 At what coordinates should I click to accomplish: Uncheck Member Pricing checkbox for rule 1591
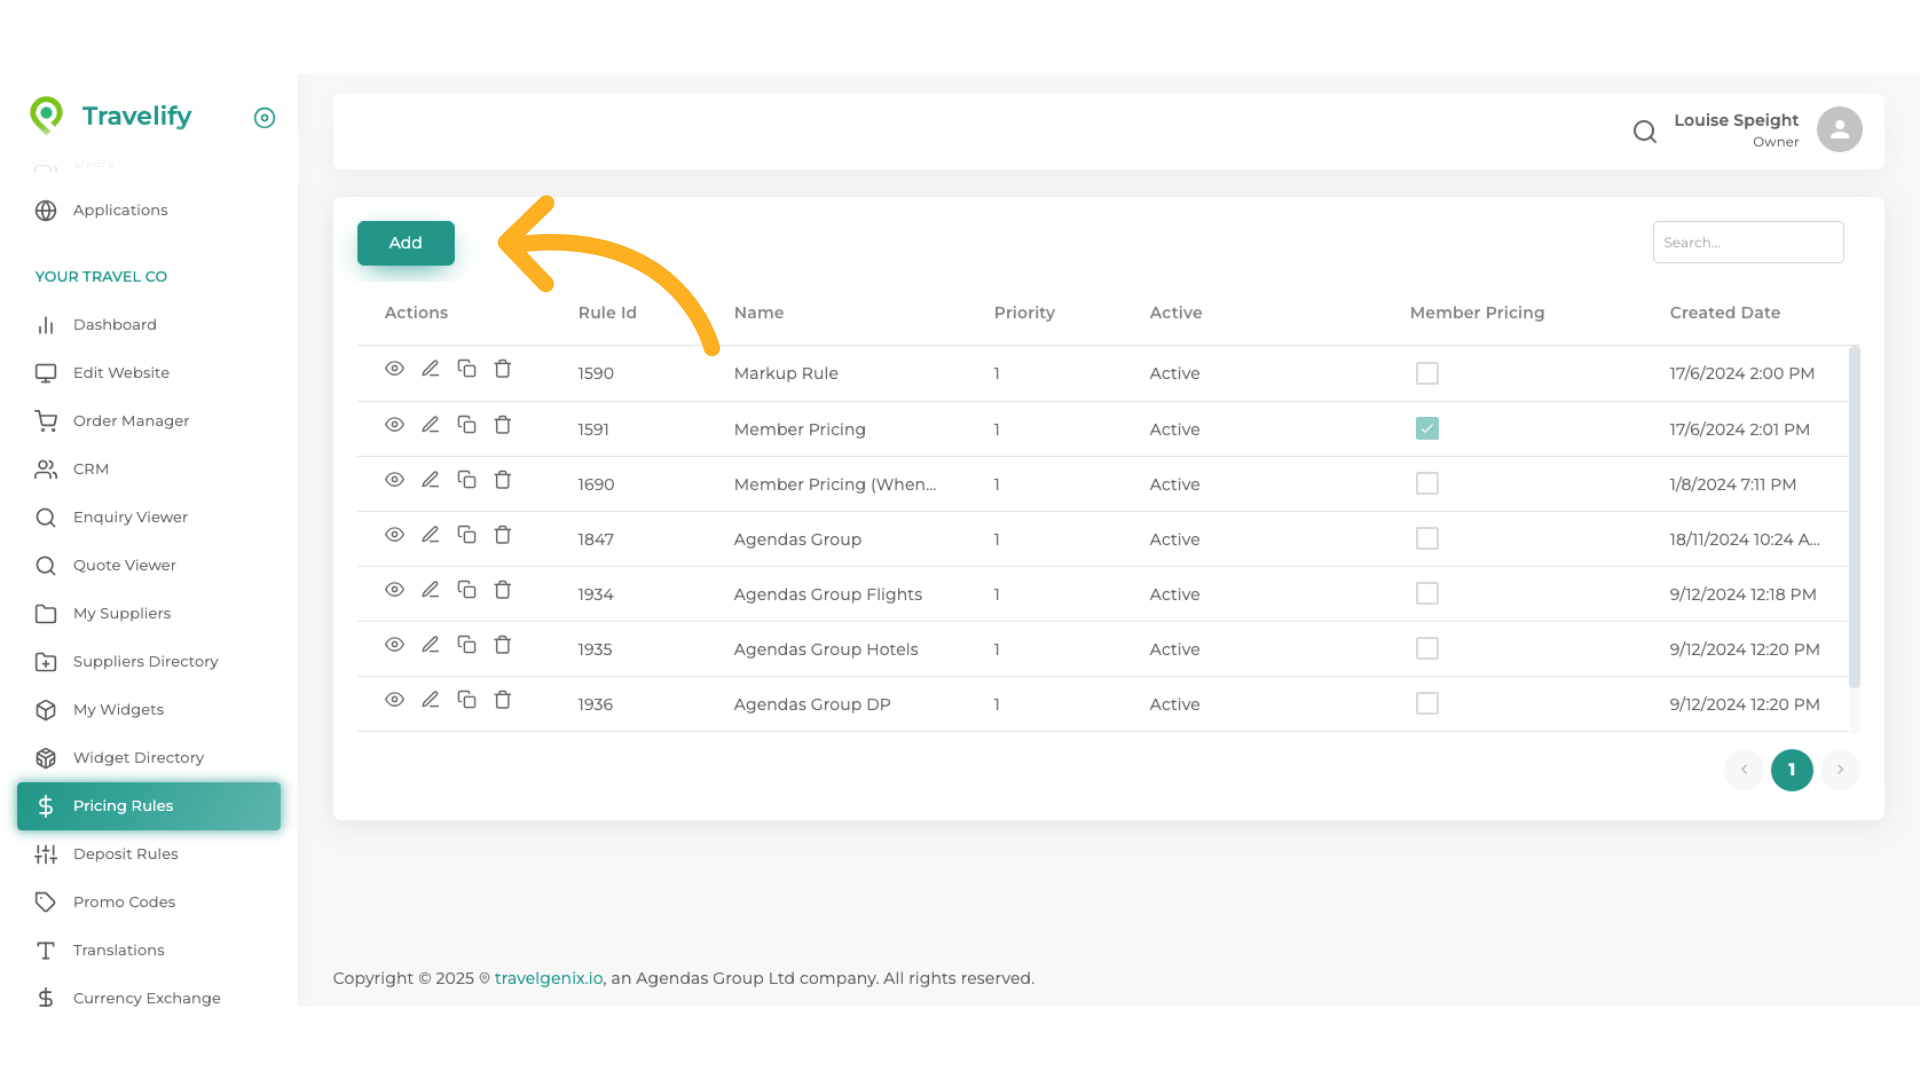(x=1427, y=429)
